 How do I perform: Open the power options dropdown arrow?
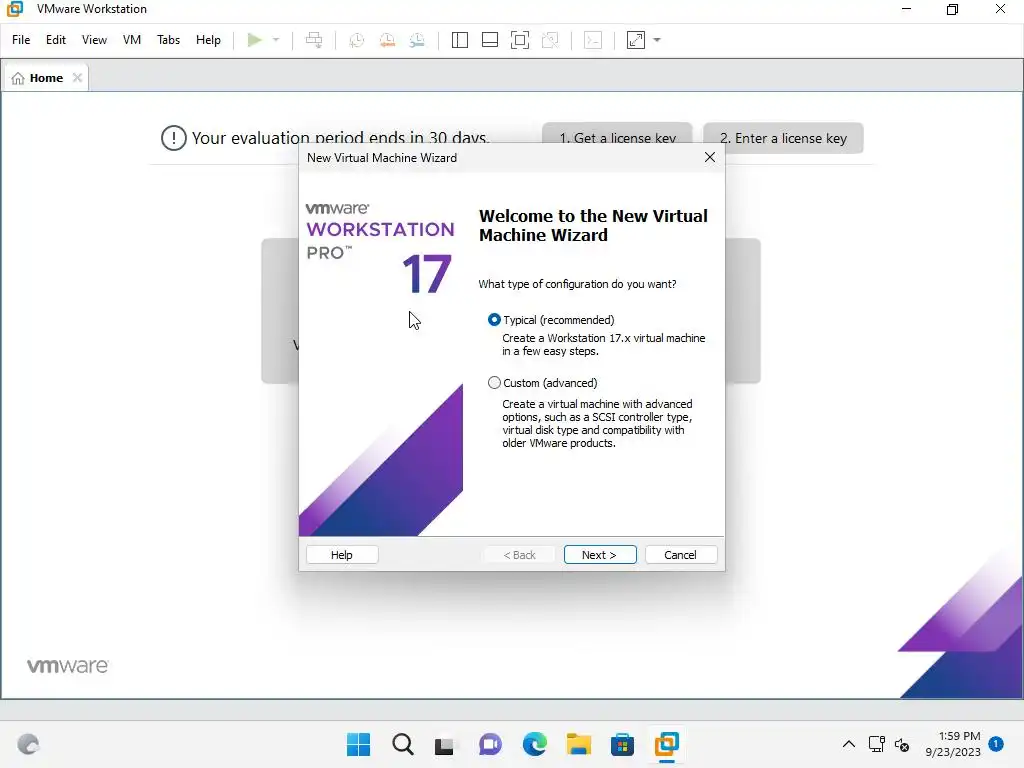276,40
